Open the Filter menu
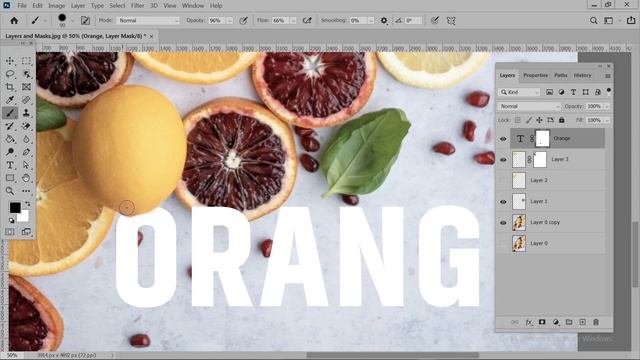 pyautogui.click(x=138, y=6)
